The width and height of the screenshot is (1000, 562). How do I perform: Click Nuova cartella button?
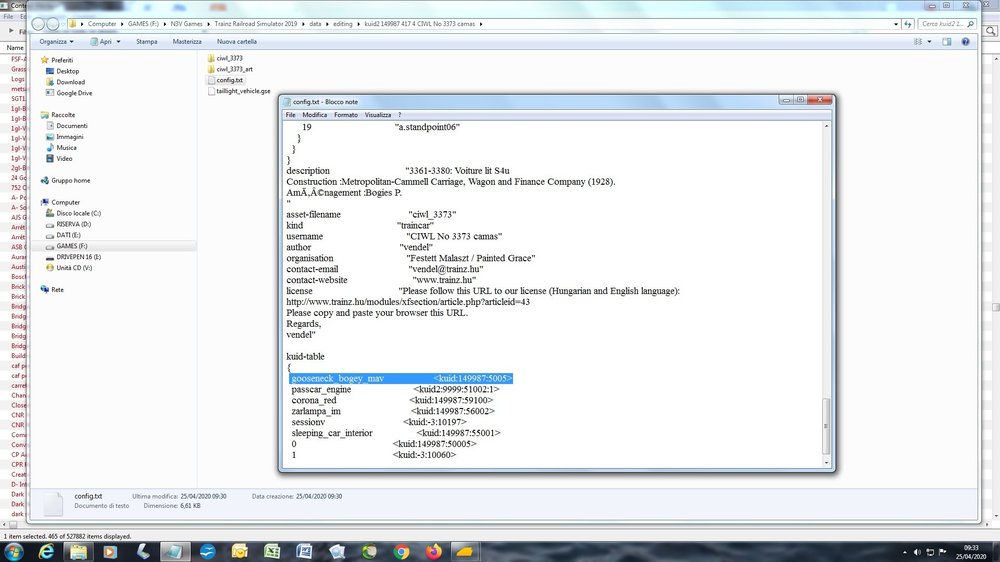pos(237,41)
